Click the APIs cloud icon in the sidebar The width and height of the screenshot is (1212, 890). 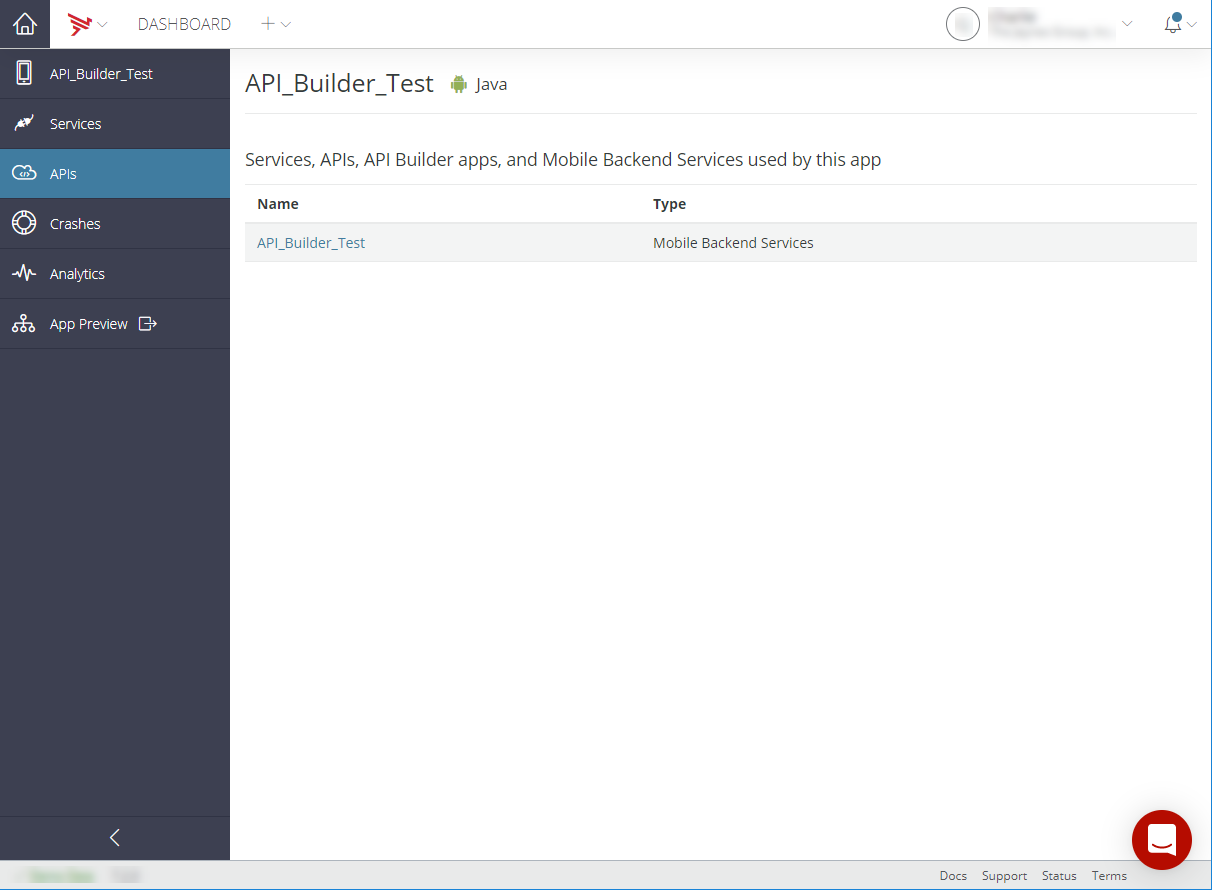[x=23, y=173]
